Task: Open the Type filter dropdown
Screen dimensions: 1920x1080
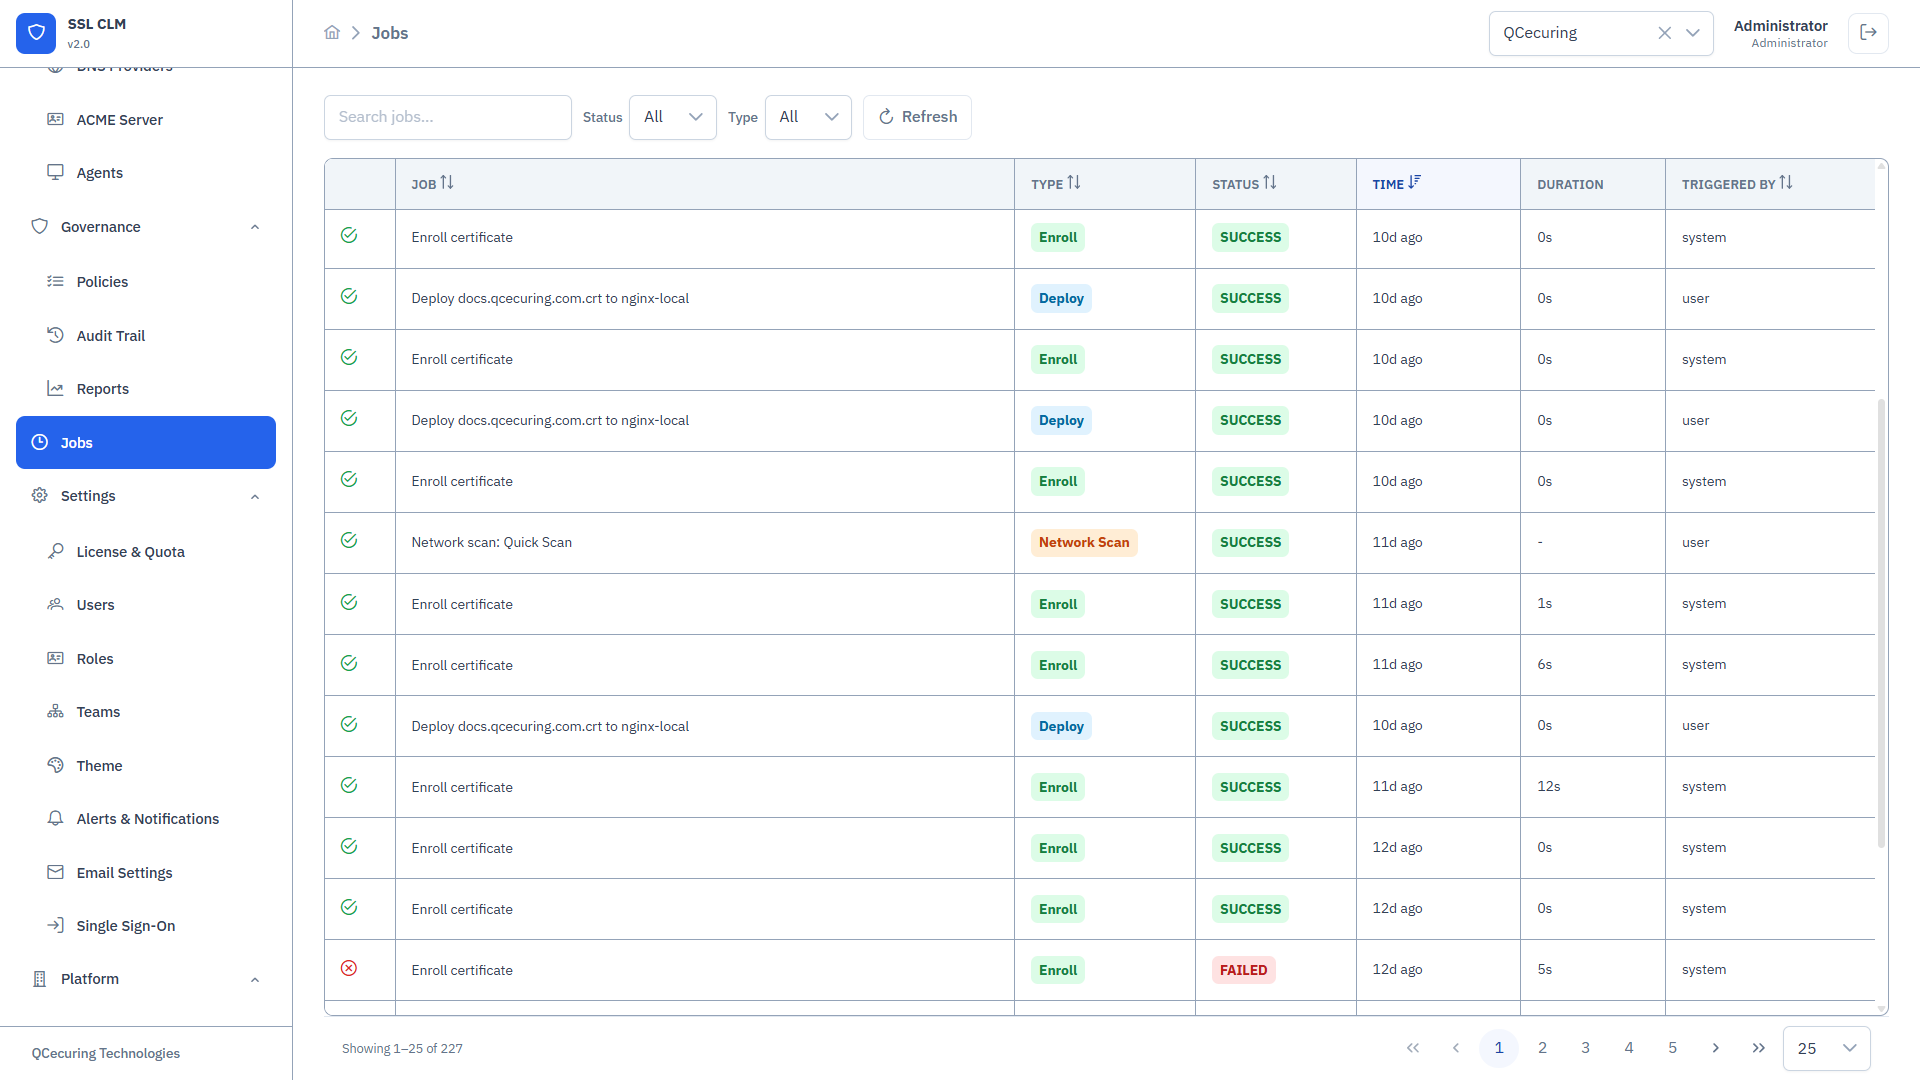Action: point(808,117)
